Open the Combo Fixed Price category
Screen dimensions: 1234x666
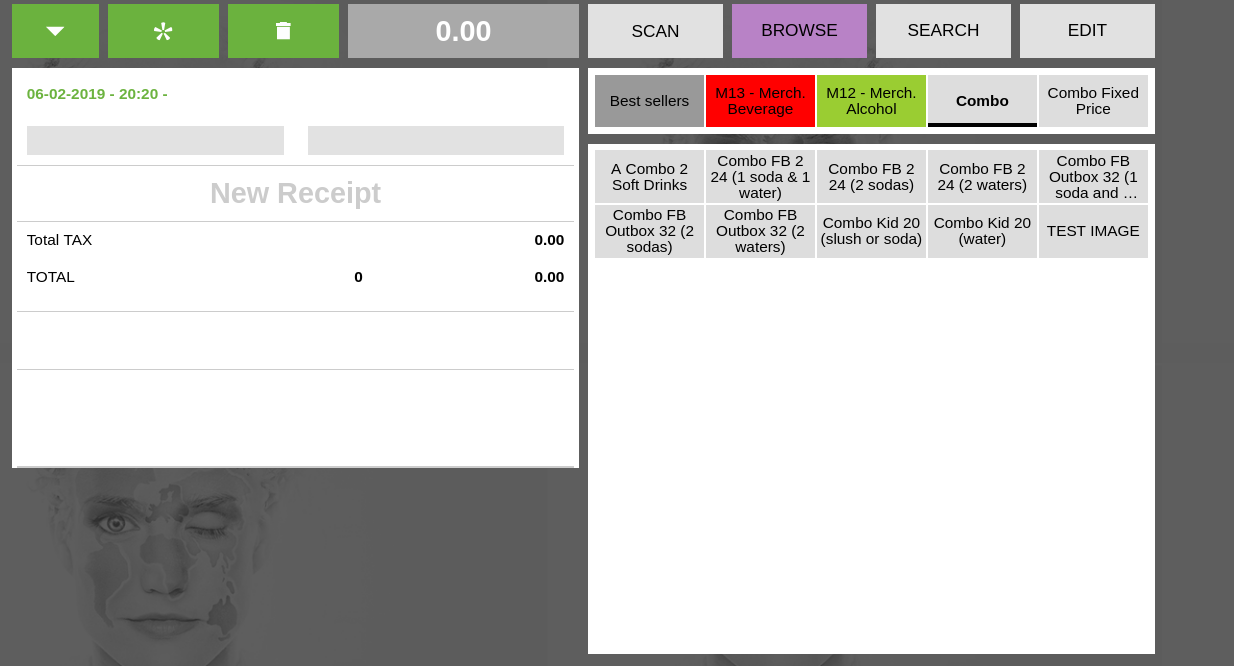coord(1093,101)
